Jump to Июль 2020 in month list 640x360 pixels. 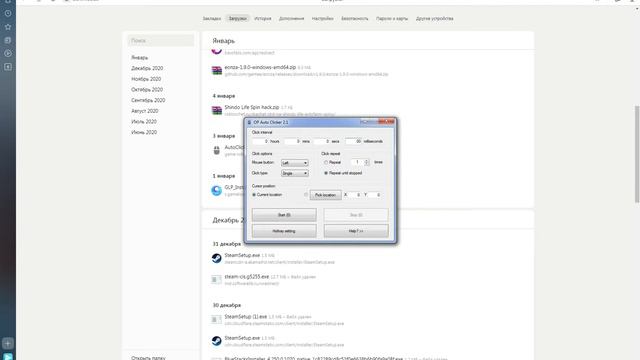click(x=144, y=122)
